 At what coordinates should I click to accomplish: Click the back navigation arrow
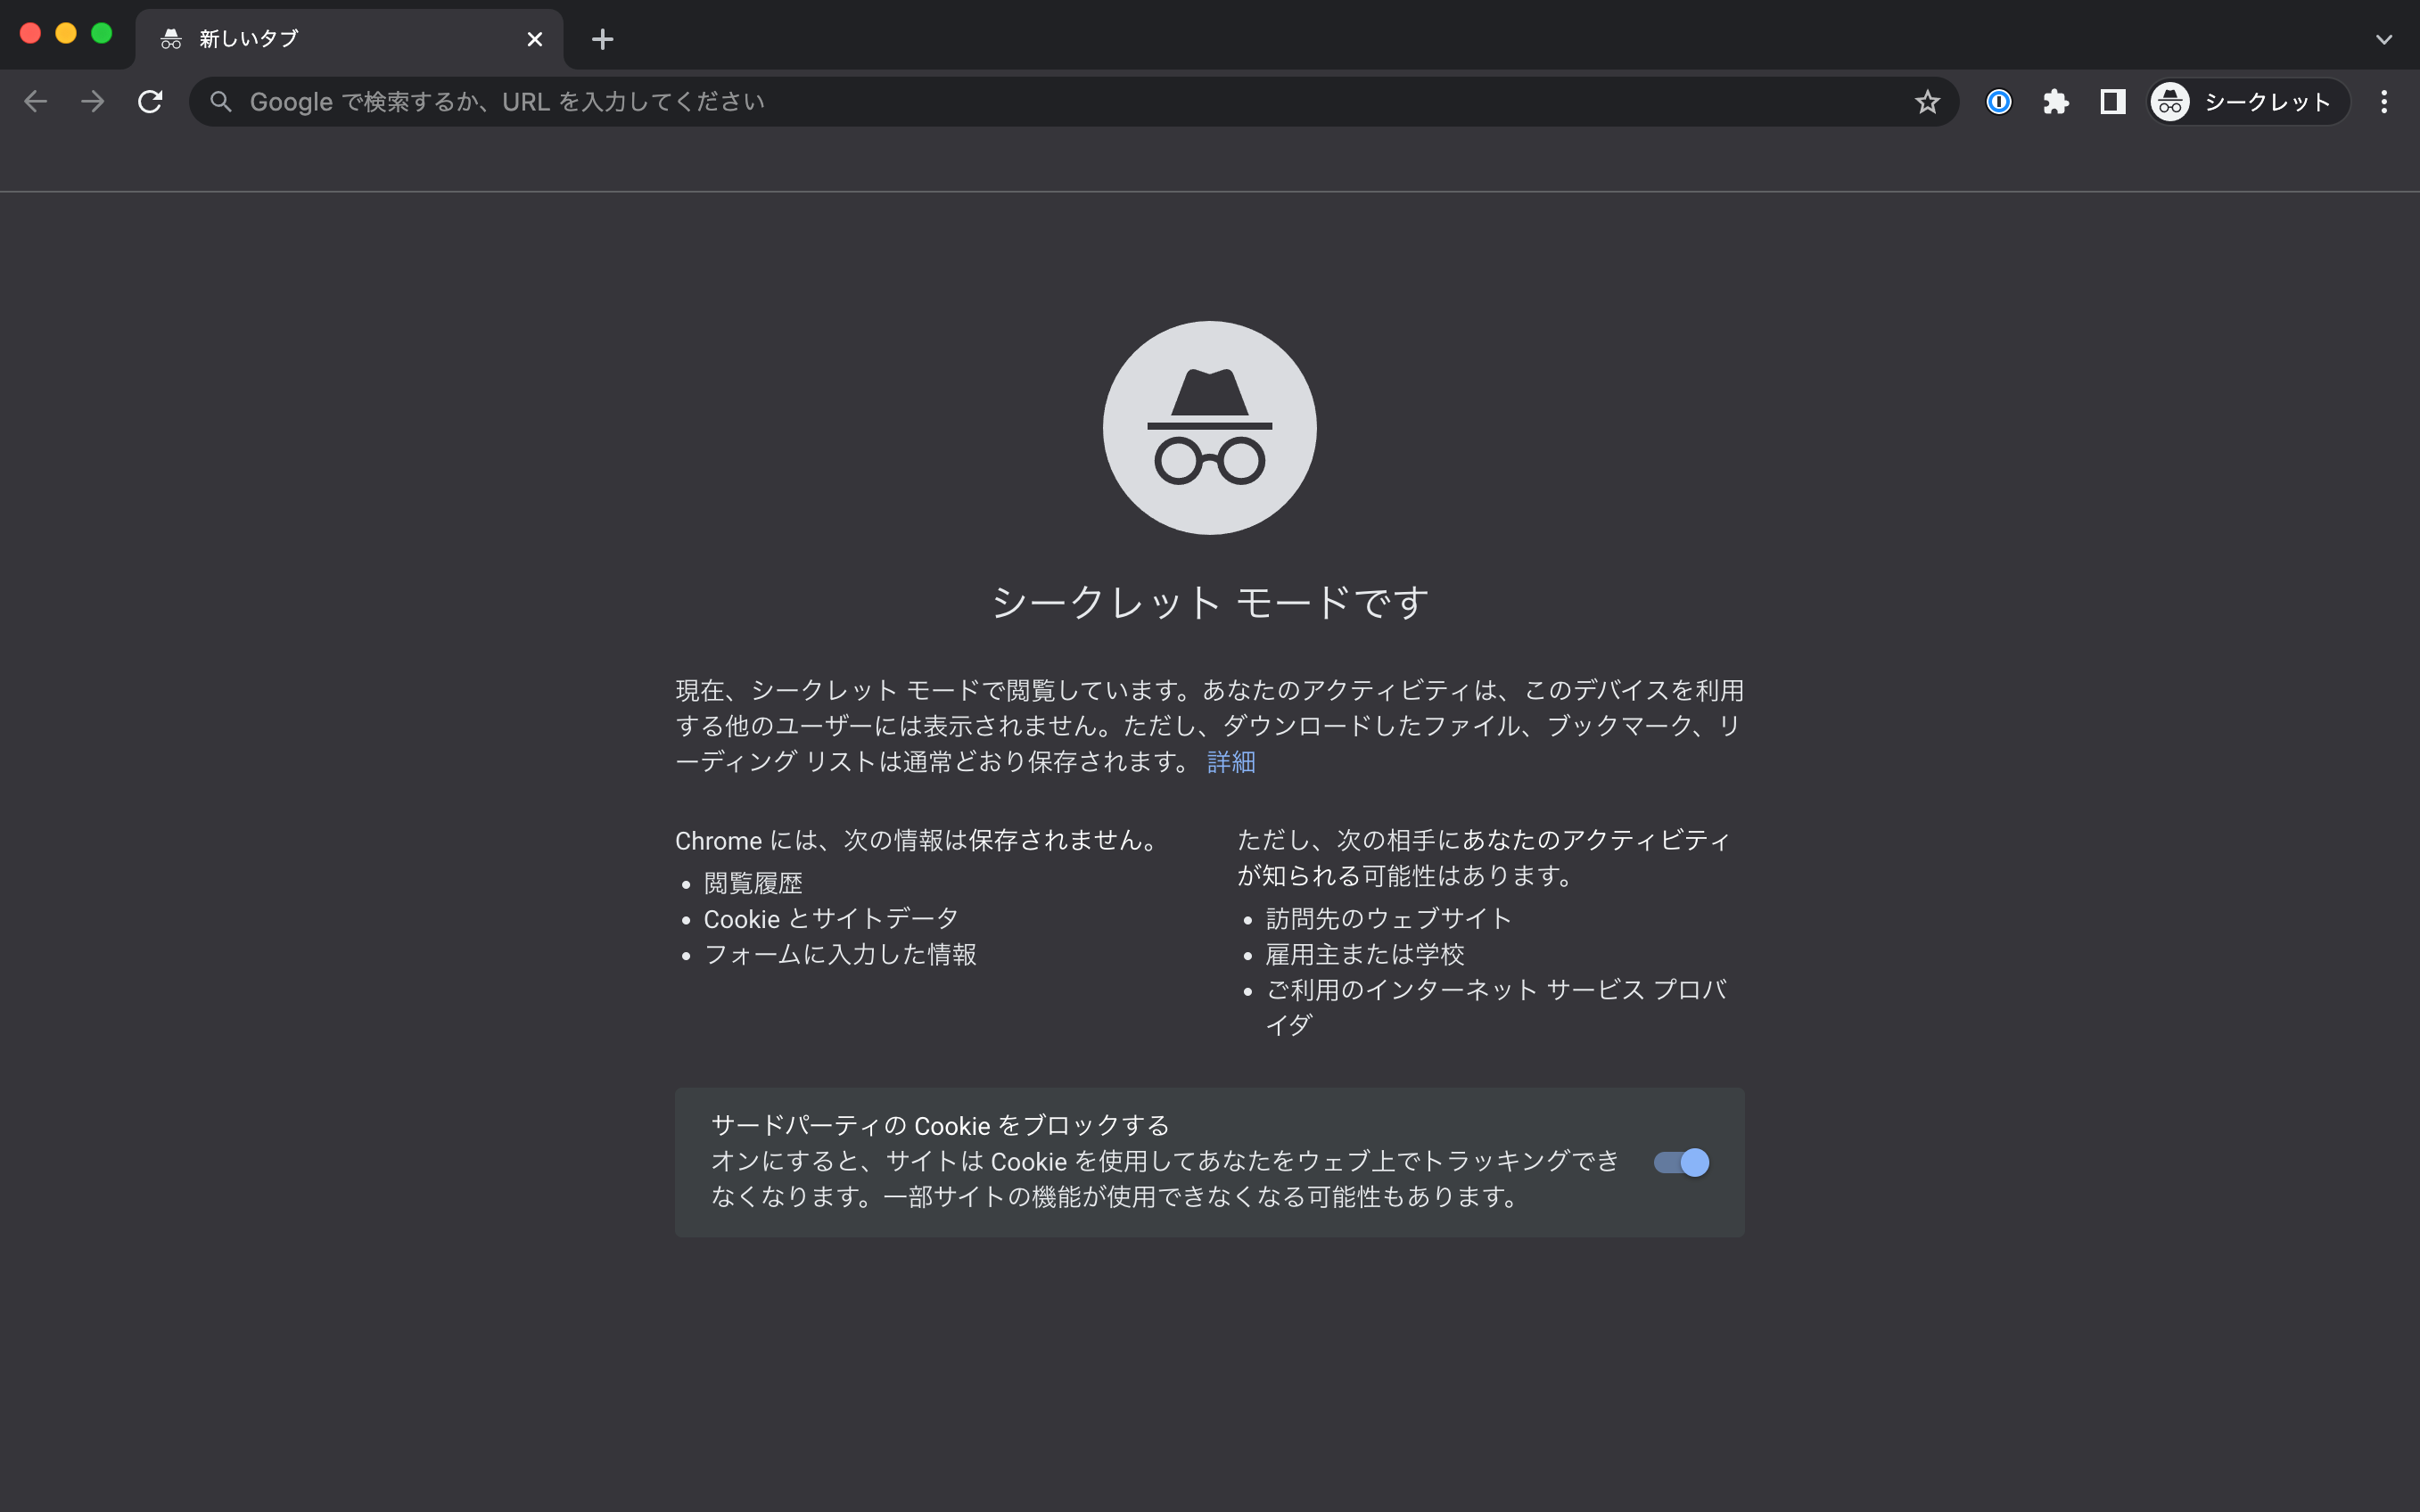point(36,101)
